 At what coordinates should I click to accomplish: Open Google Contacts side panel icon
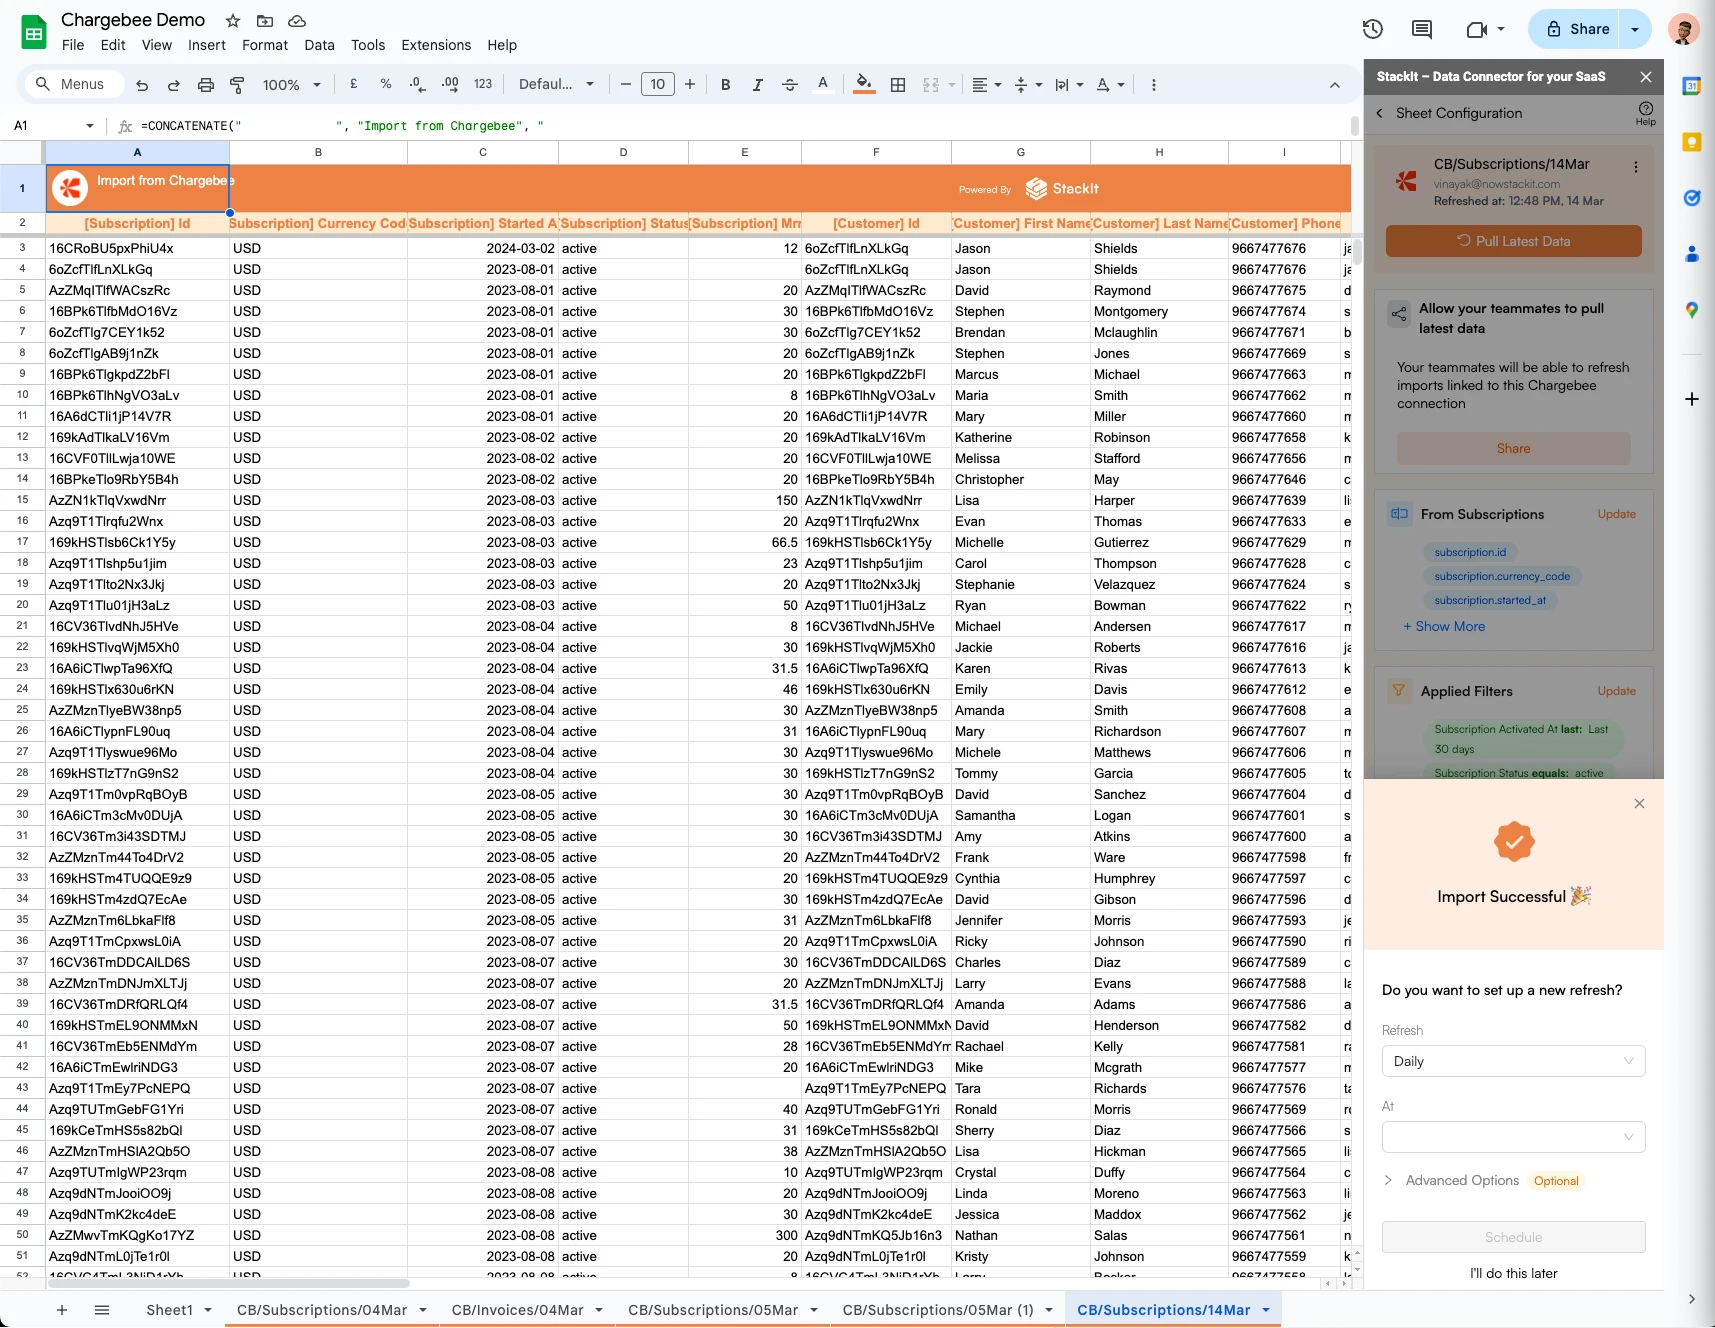click(1692, 254)
